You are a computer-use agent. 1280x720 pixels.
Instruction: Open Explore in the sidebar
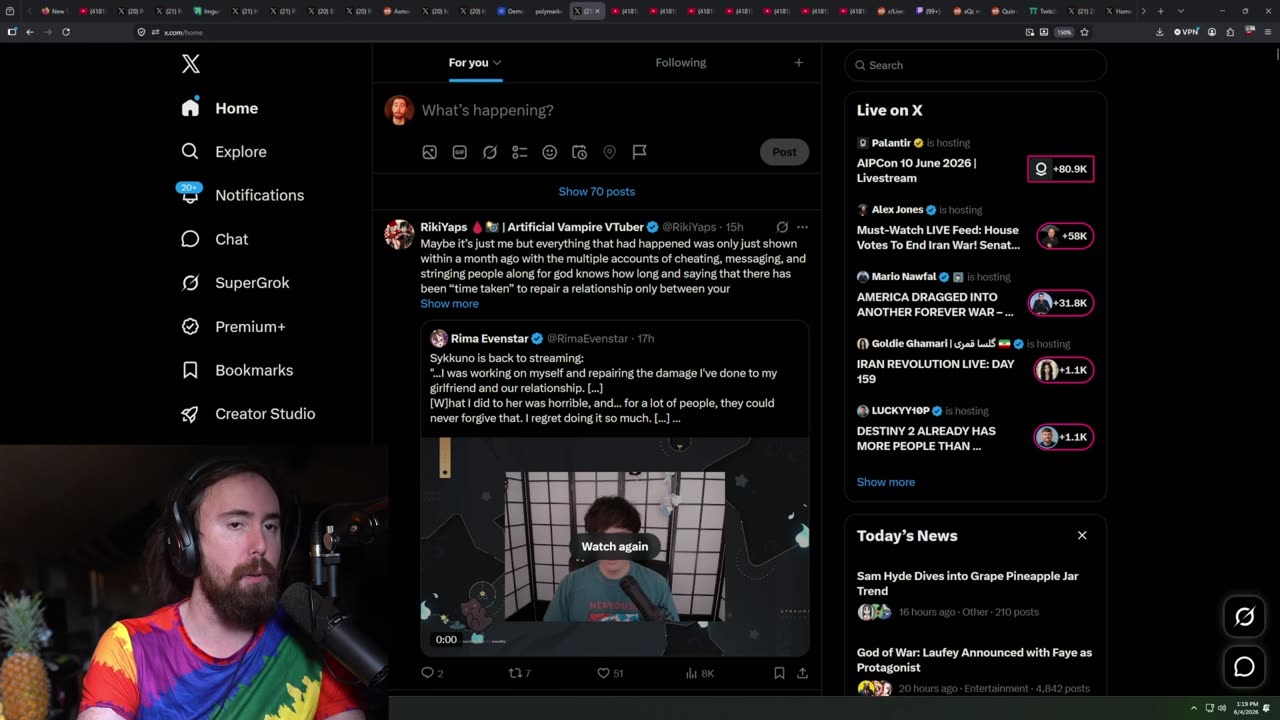coord(224,152)
